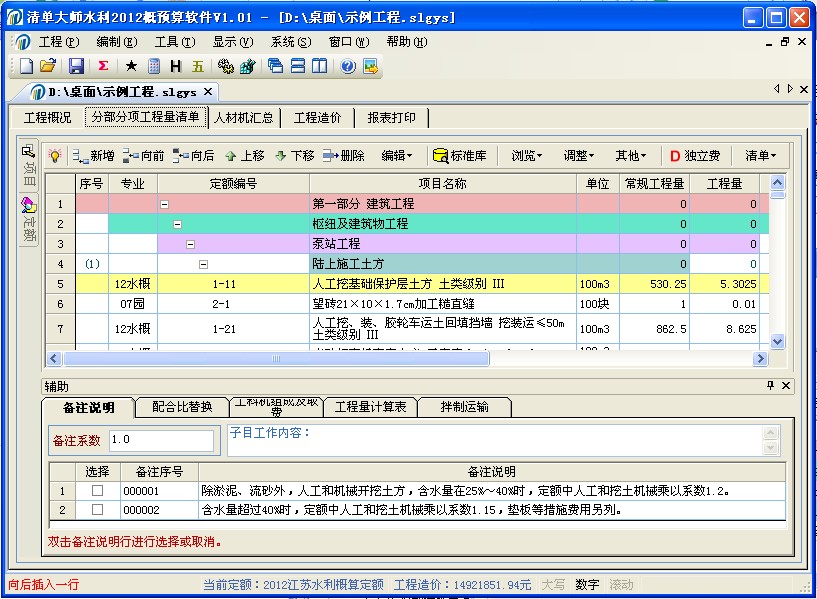Open help with the question mark icon
The image size is (817, 599).
(x=348, y=66)
